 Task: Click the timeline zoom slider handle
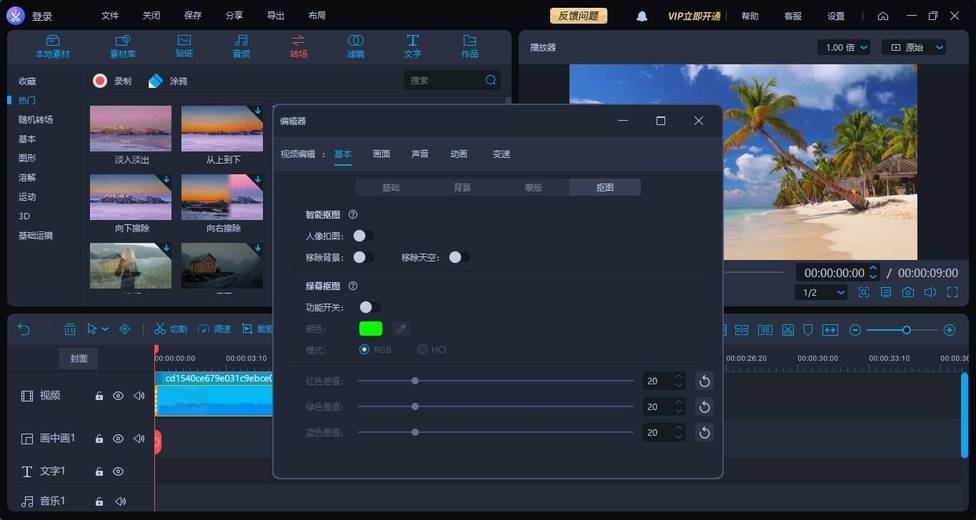(906, 330)
